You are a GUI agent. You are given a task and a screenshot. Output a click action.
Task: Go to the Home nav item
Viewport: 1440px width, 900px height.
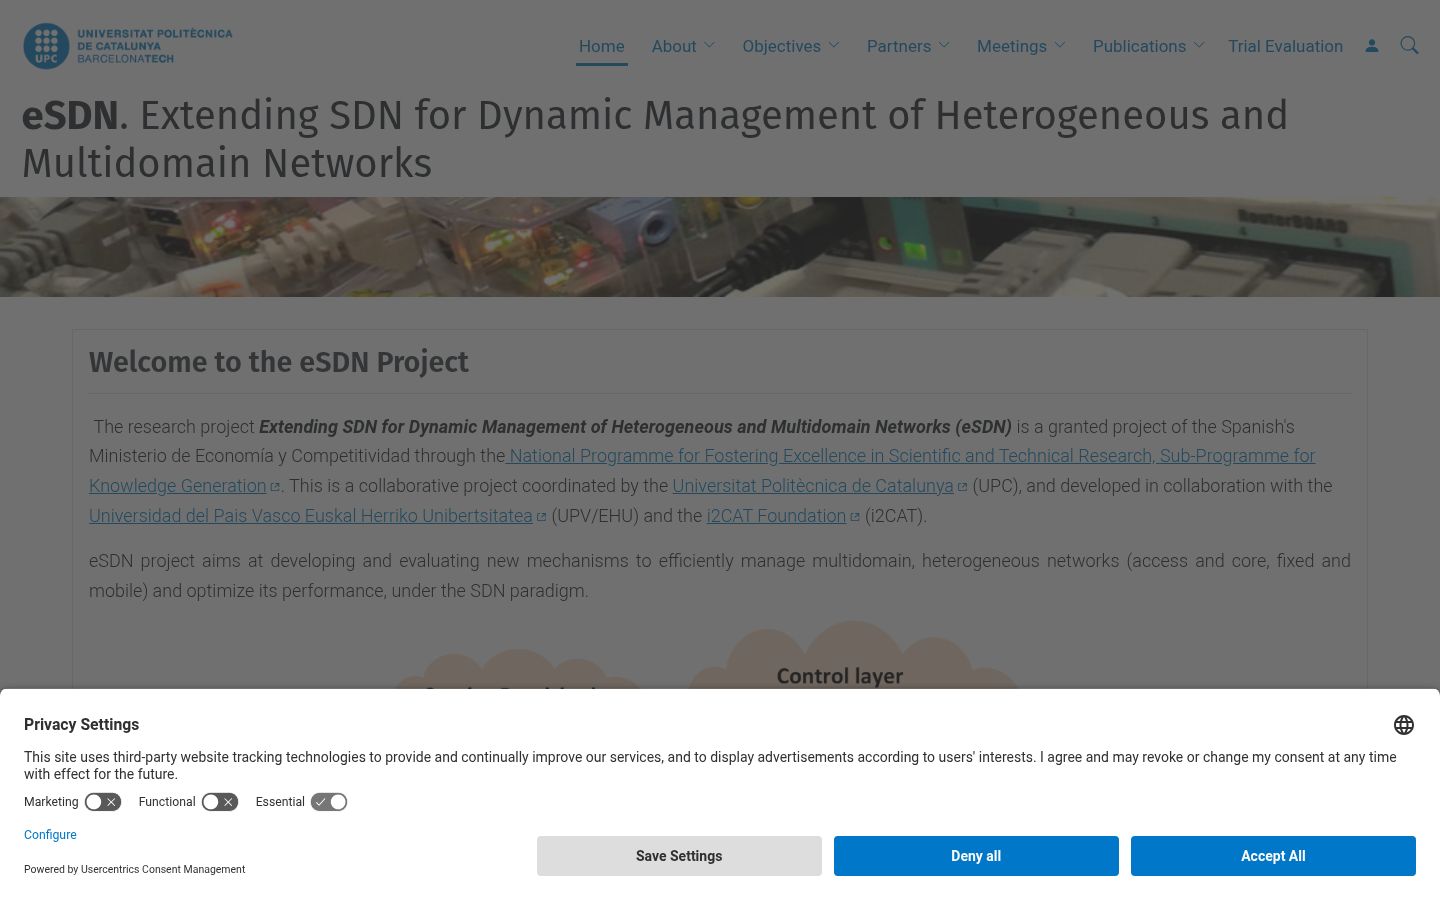(x=602, y=46)
